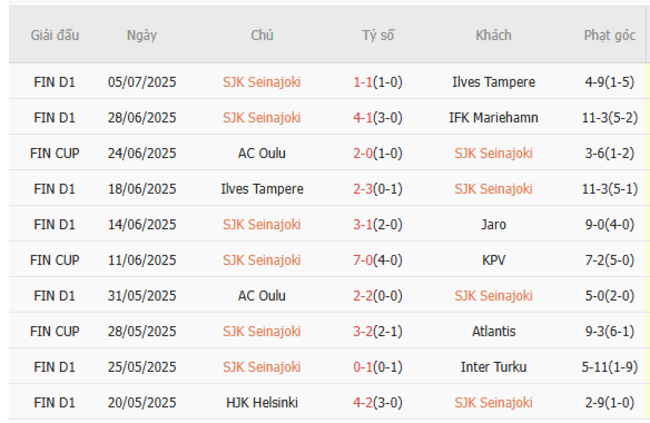Click the Phạt góc column header
The height and width of the screenshot is (423, 650).
[609, 35]
